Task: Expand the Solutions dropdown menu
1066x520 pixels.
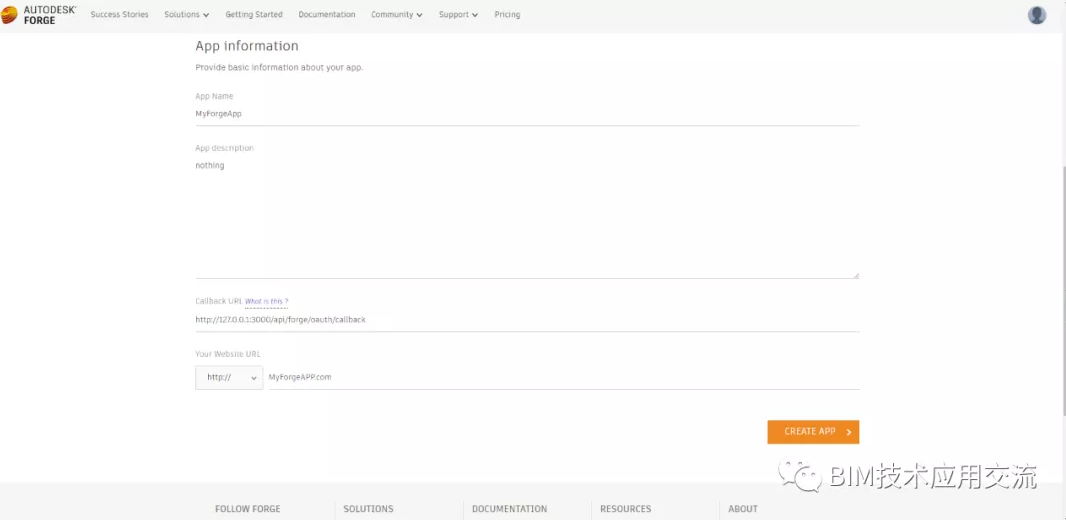Action: tap(187, 15)
